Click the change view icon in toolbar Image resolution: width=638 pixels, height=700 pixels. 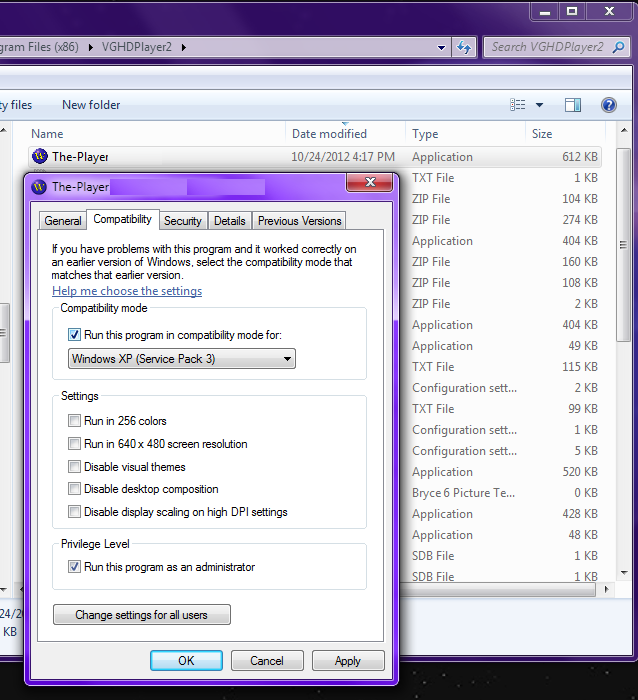pos(518,105)
